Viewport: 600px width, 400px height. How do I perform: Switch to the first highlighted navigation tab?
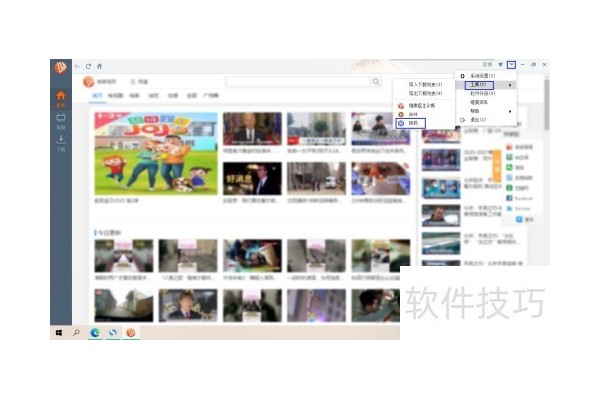point(97,95)
